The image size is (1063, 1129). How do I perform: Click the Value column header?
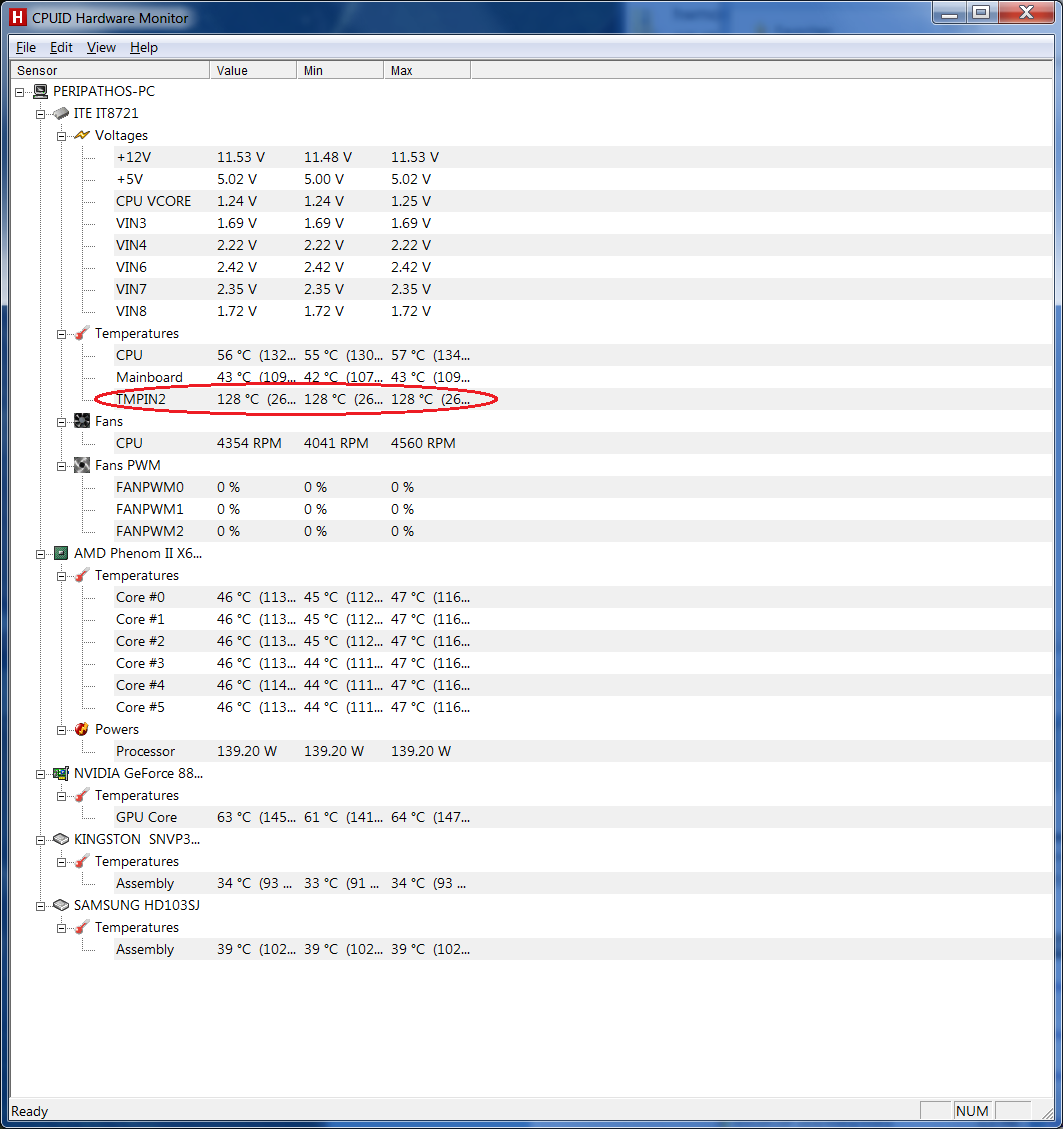pos(253,71)
